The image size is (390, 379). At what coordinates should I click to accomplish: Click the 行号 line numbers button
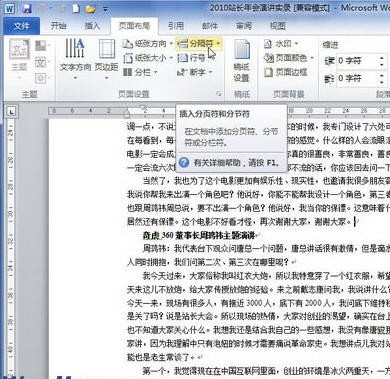(x=191, y=58)
